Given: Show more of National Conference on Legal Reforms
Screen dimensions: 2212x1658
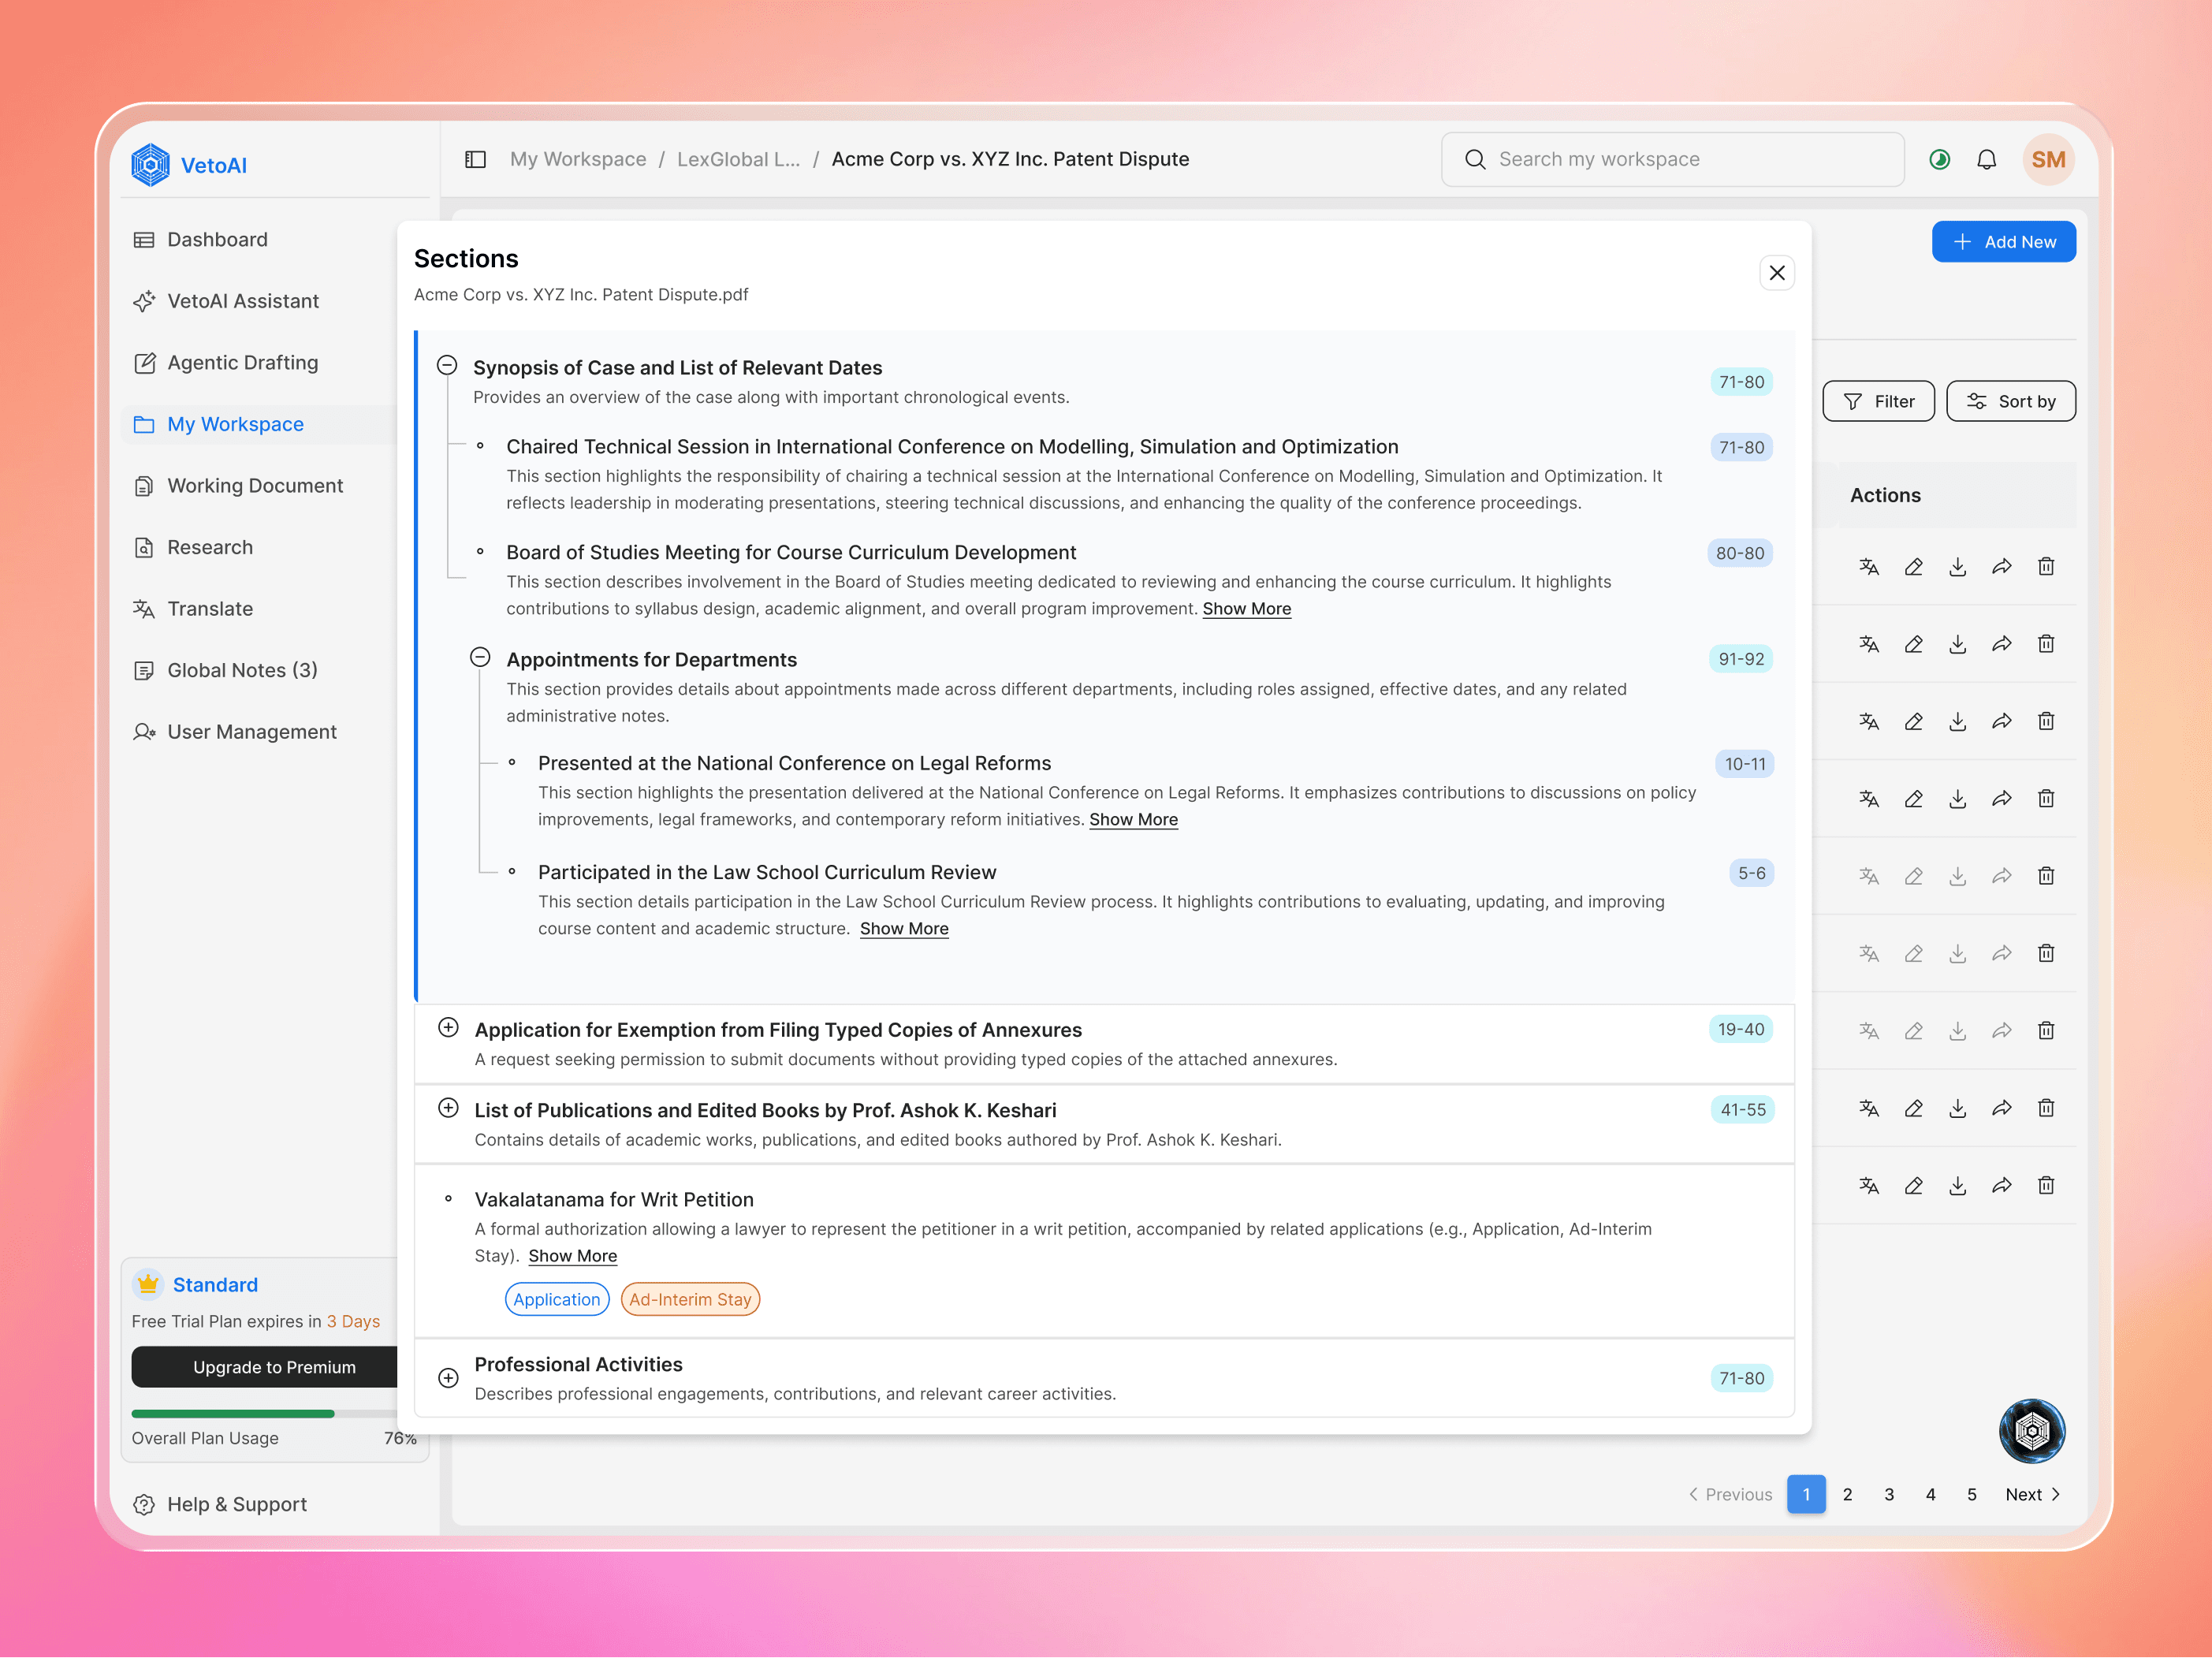Looking at the screenshot, I should (x=1133, y=820).
